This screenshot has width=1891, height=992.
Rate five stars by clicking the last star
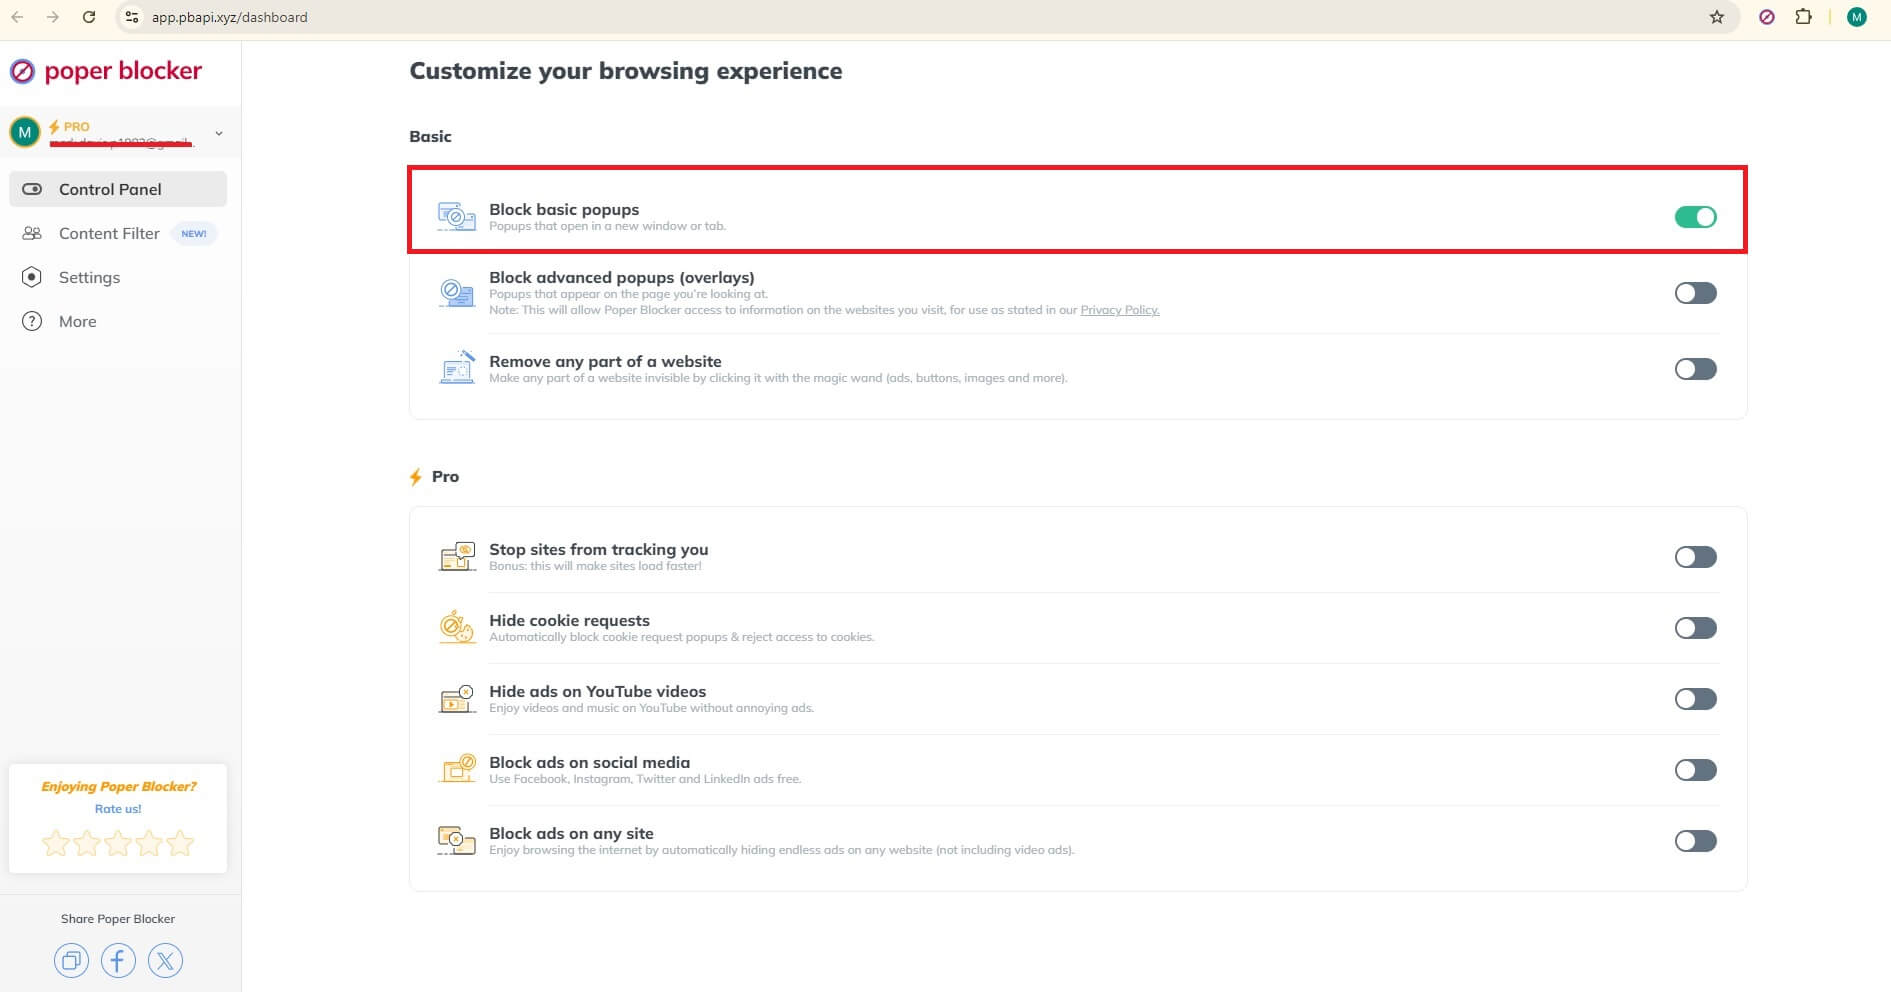180,843
